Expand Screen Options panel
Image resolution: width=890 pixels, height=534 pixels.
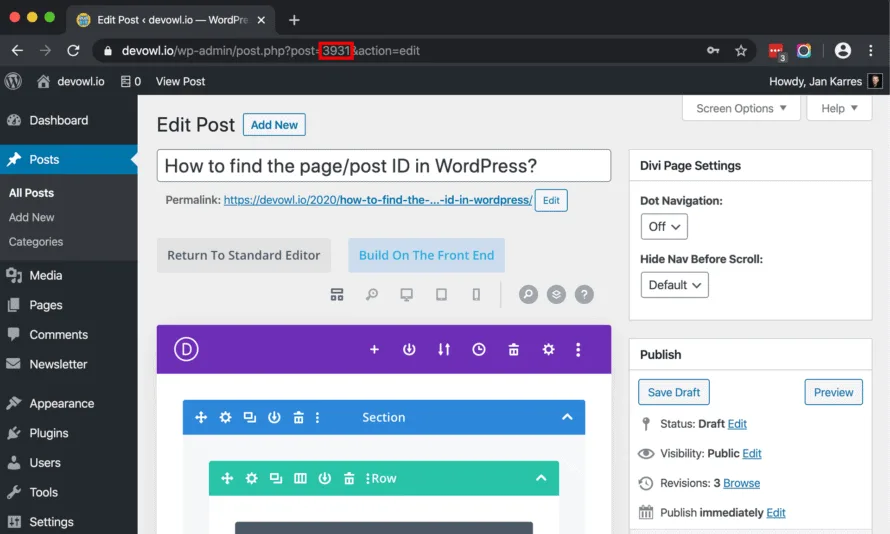(x=741, y=108)
